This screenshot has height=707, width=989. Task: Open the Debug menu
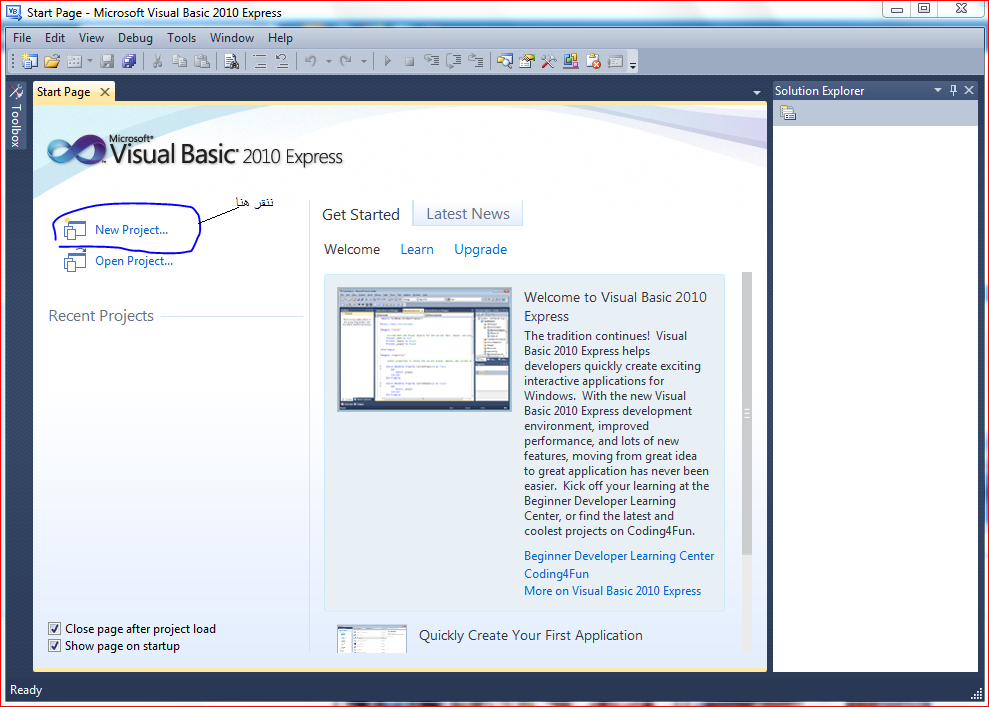coord(136,38)
